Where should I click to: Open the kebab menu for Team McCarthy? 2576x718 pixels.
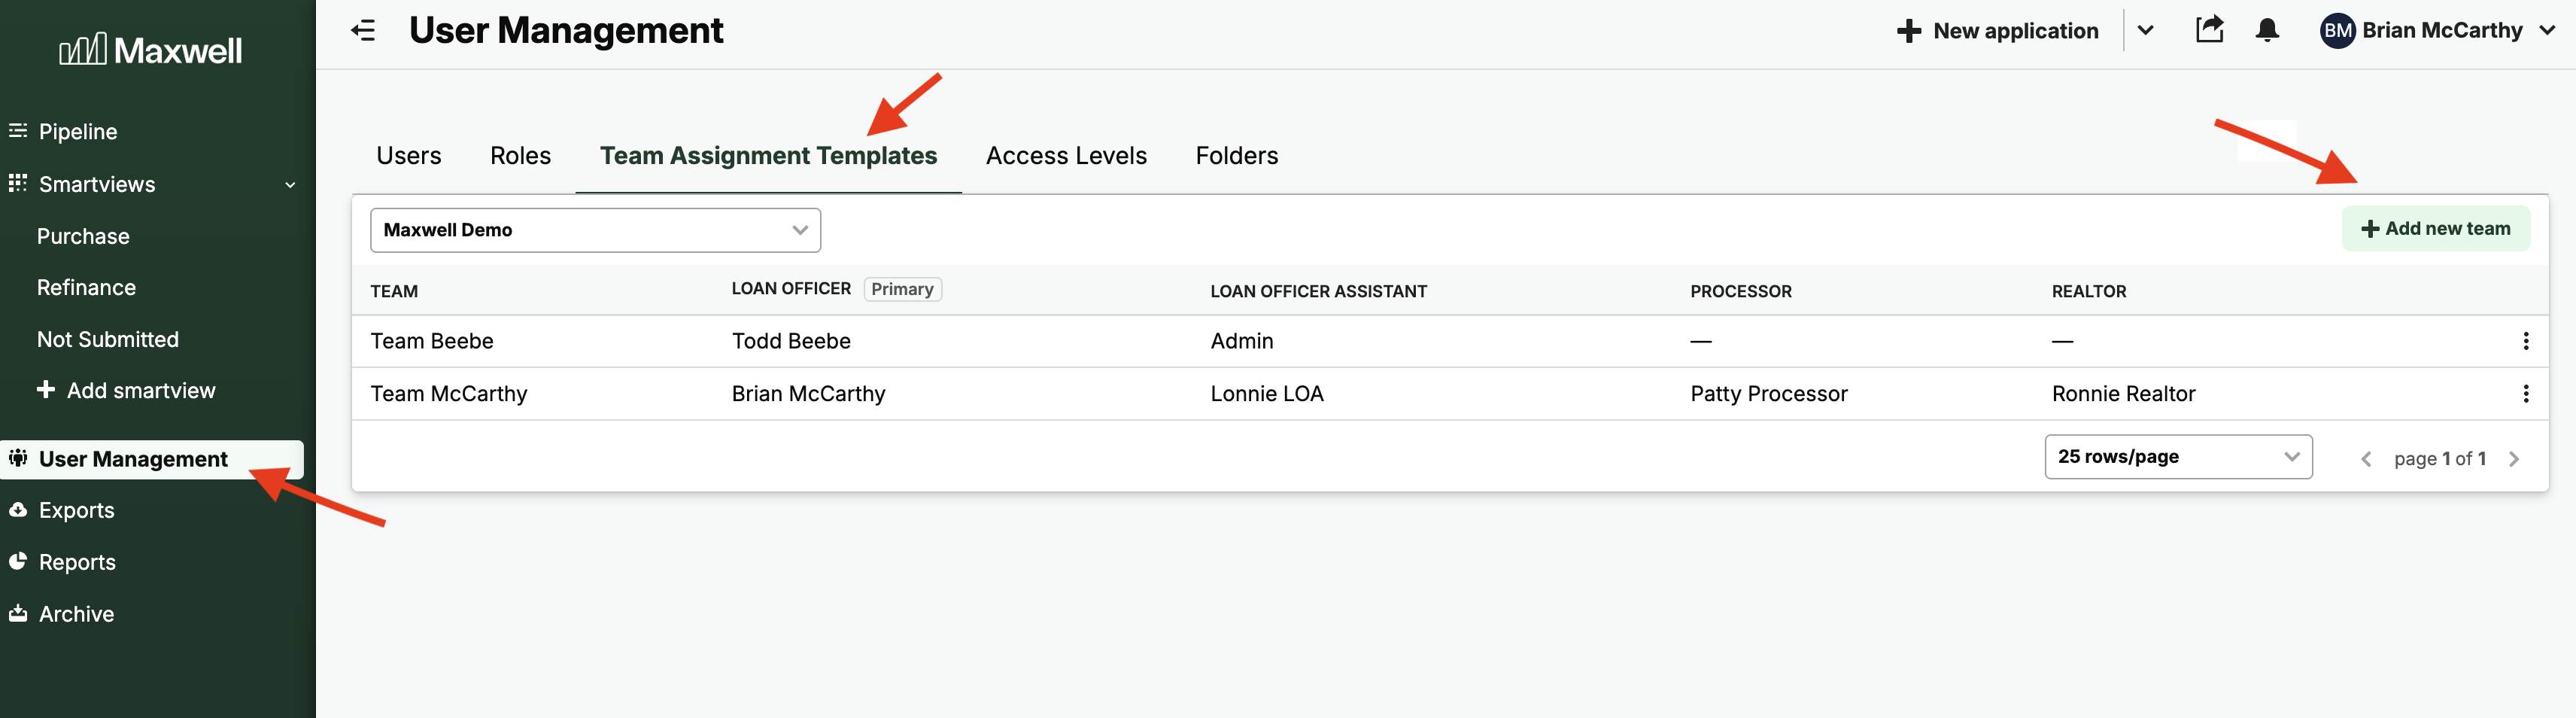2525,394
